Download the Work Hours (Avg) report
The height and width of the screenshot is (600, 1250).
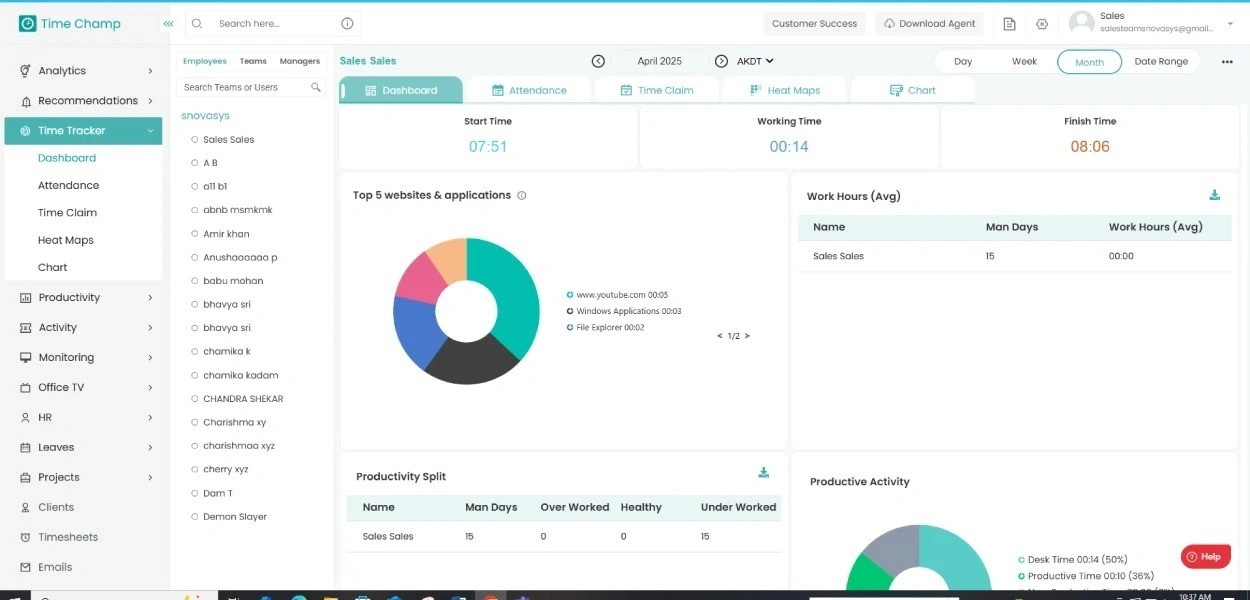coord(1215,195)
